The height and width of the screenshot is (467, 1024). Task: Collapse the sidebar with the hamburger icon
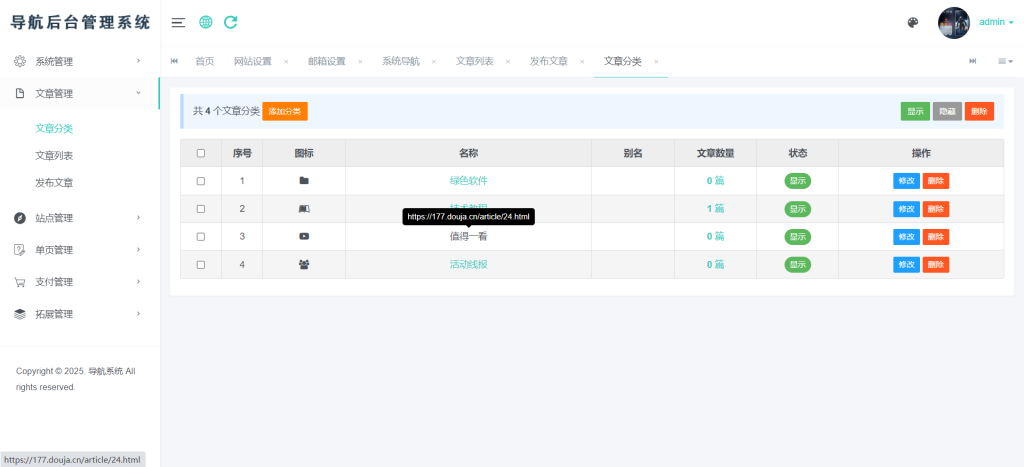pyautogui.click(x=178, y=22)
